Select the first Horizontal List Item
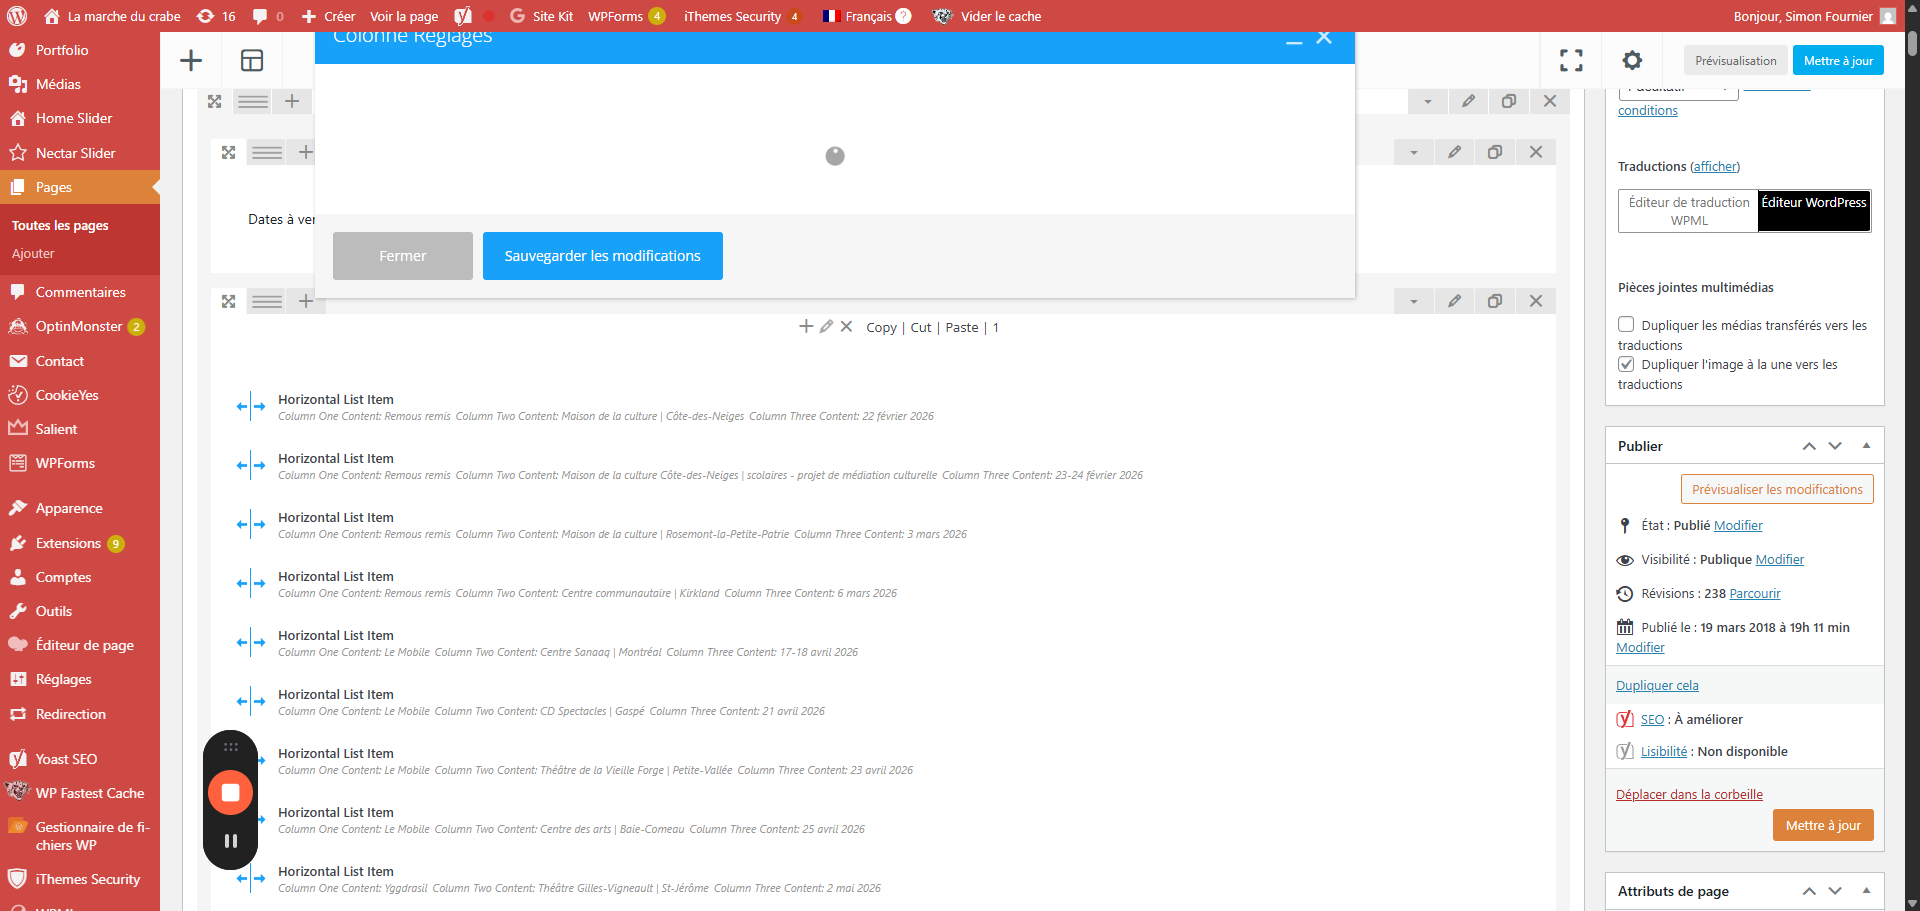Viewport: 1920px width, 911px height. click(336, 400)
